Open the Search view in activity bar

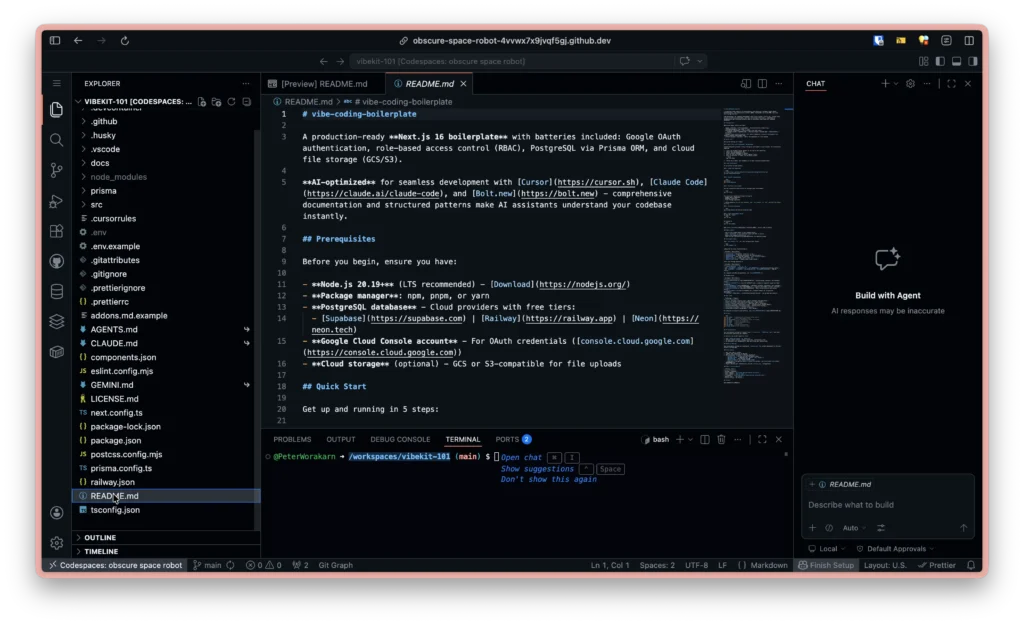[57, 140]
